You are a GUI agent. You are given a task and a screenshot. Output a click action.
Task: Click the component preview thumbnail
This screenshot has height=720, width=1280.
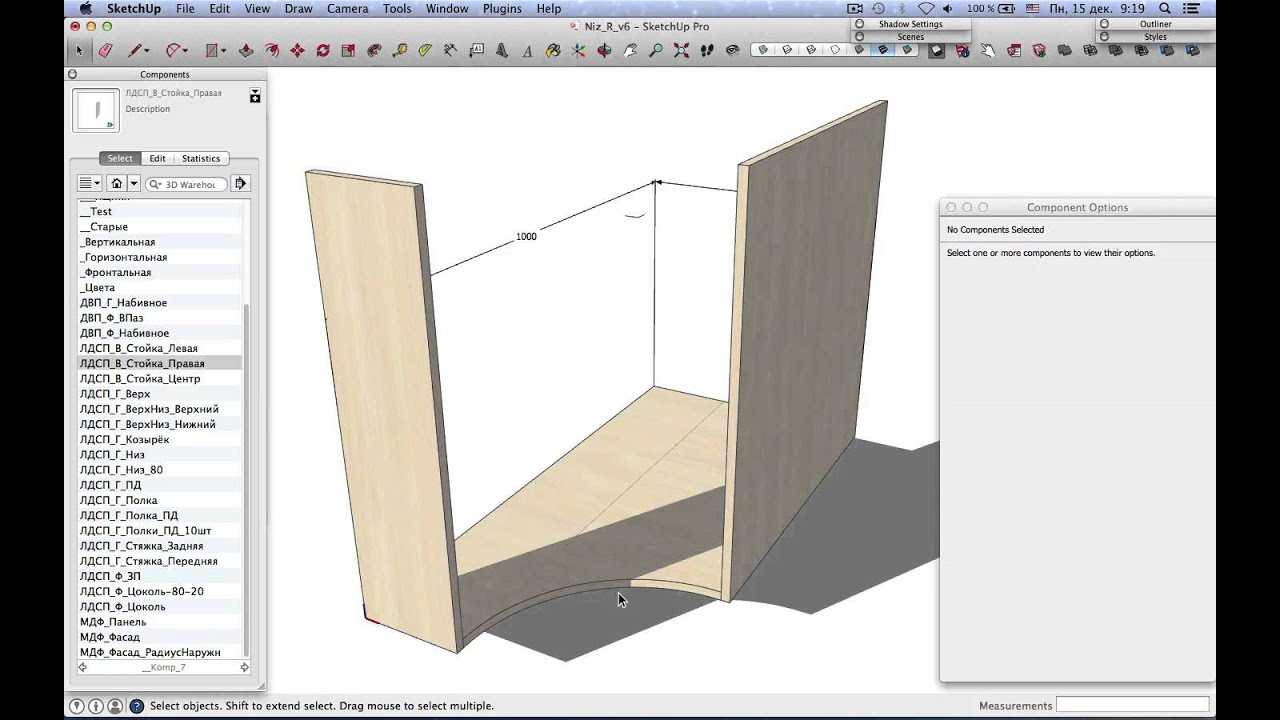pos(96,109)
